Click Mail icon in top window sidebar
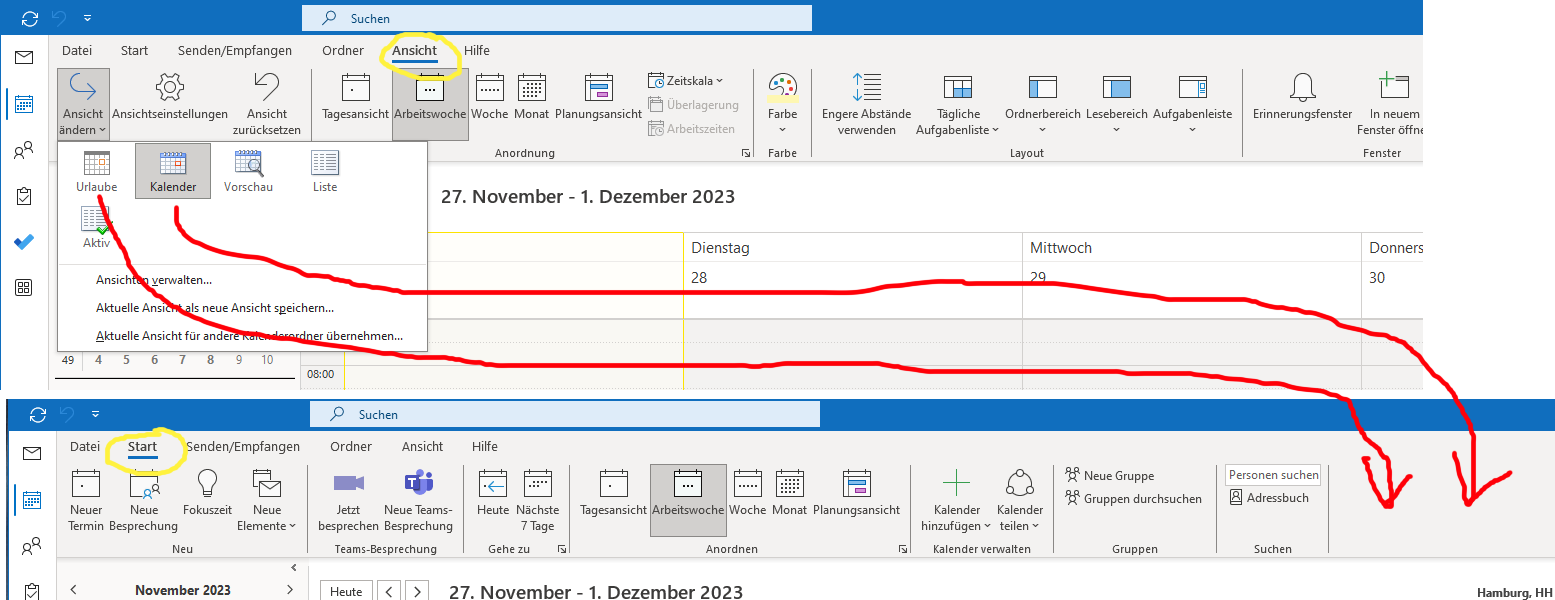This screenshot has width=1555, height=600. tap(24, 57)
